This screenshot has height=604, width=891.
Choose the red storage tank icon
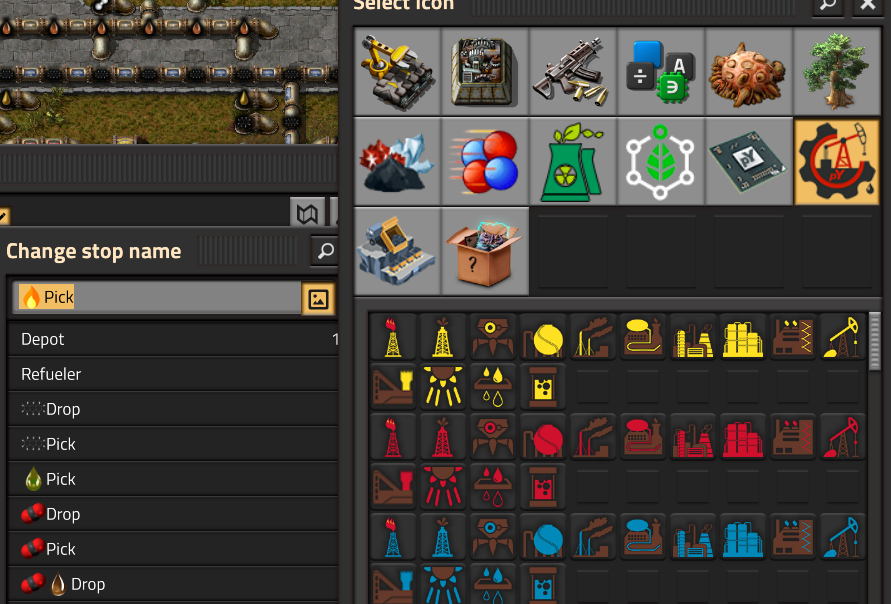(x=543, y=438)
